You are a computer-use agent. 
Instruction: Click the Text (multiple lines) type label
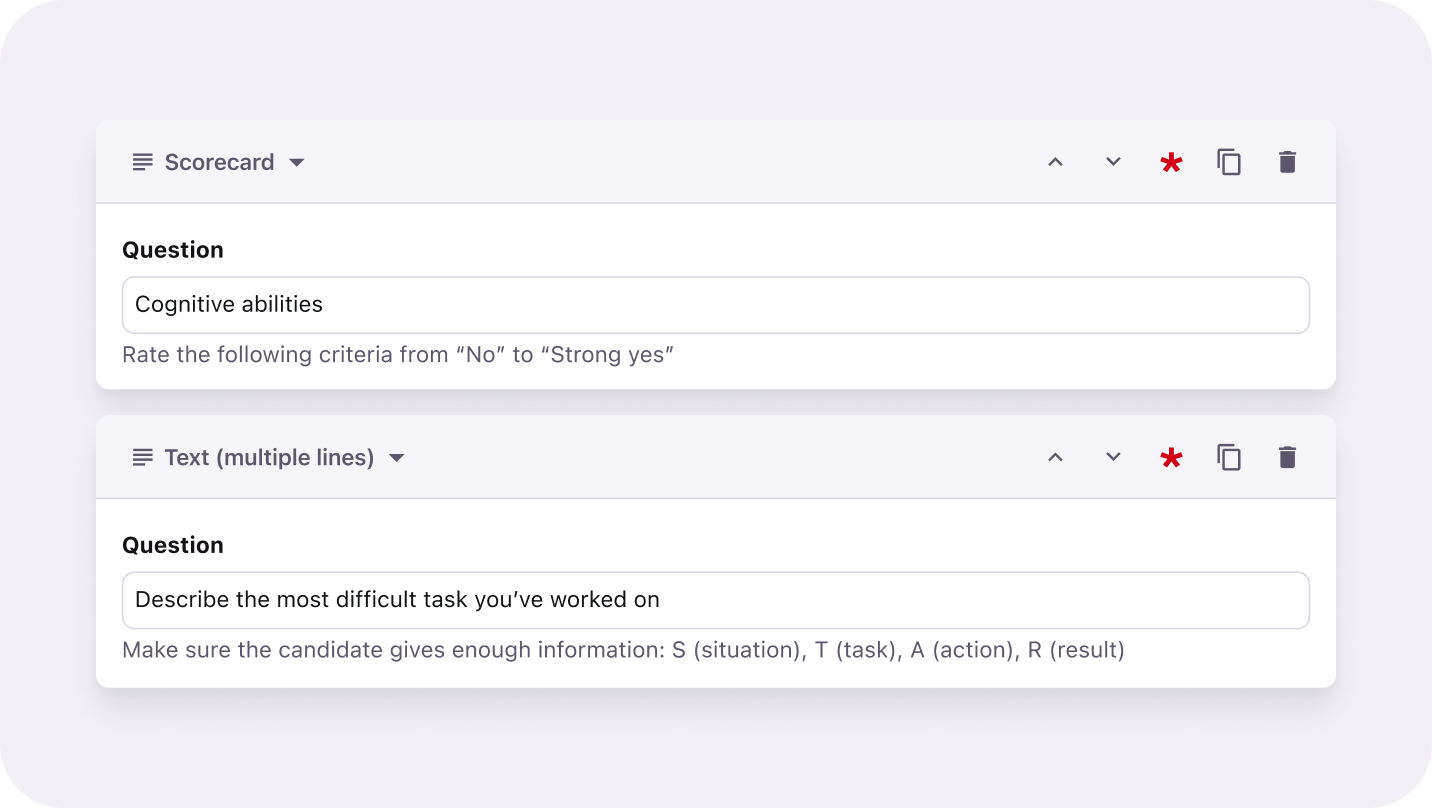coord(269,457)
